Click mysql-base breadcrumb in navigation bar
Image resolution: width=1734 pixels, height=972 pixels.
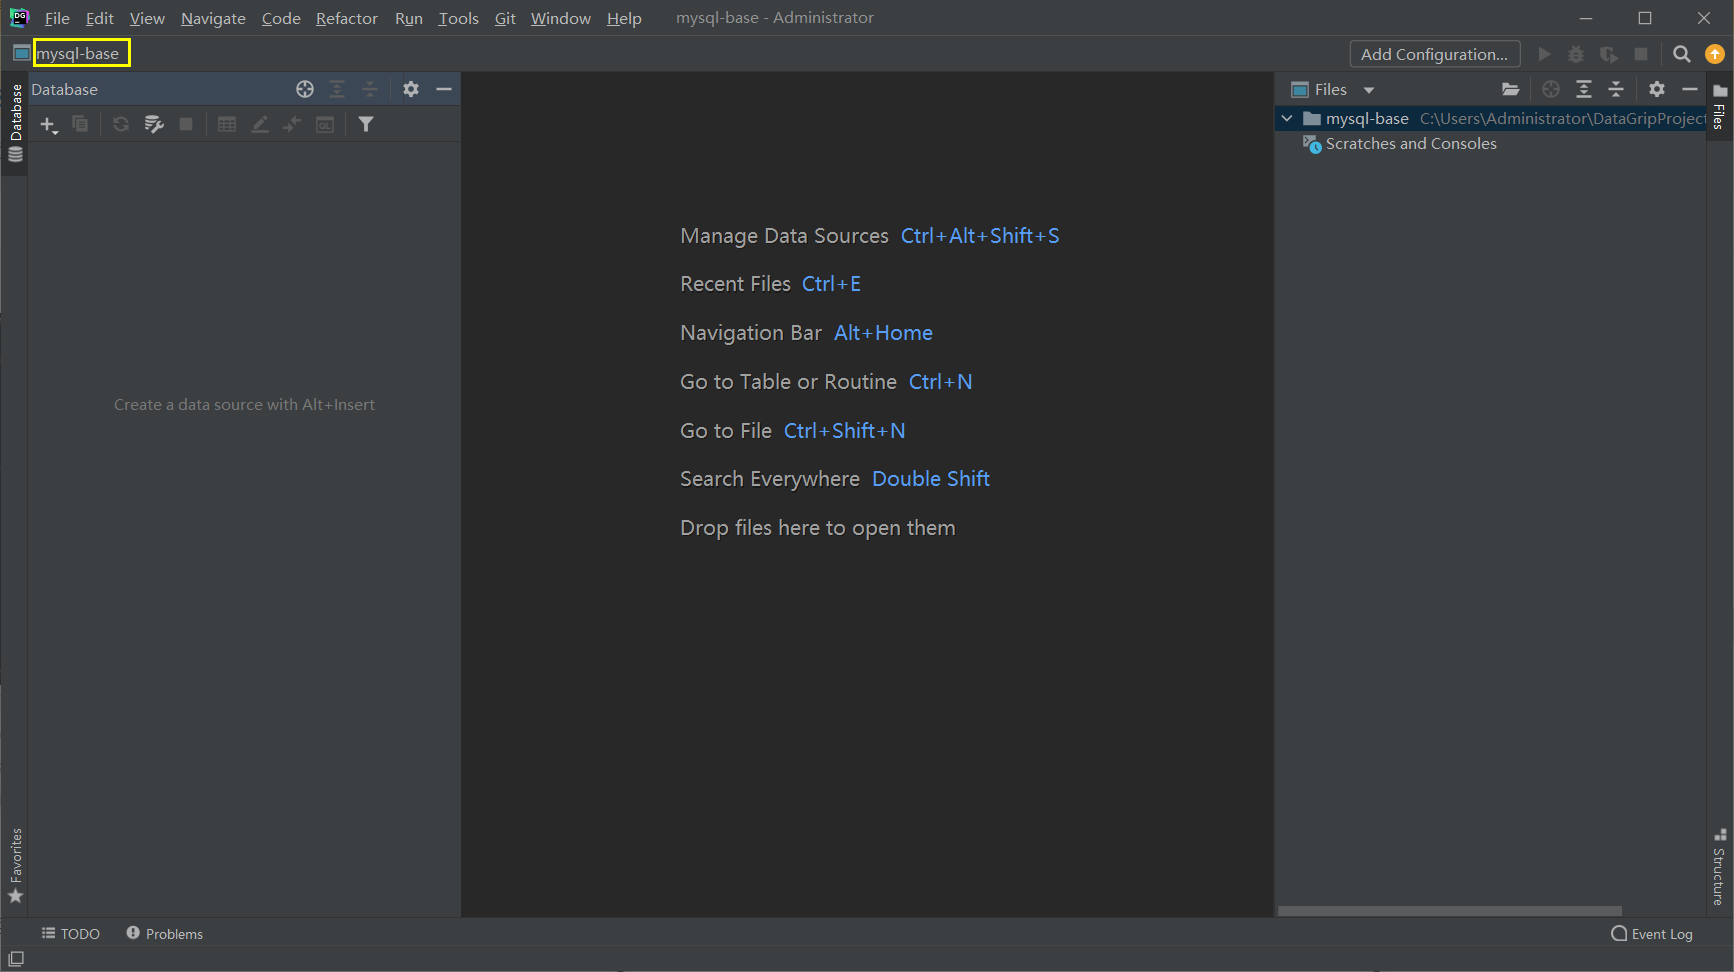[78, 54]
